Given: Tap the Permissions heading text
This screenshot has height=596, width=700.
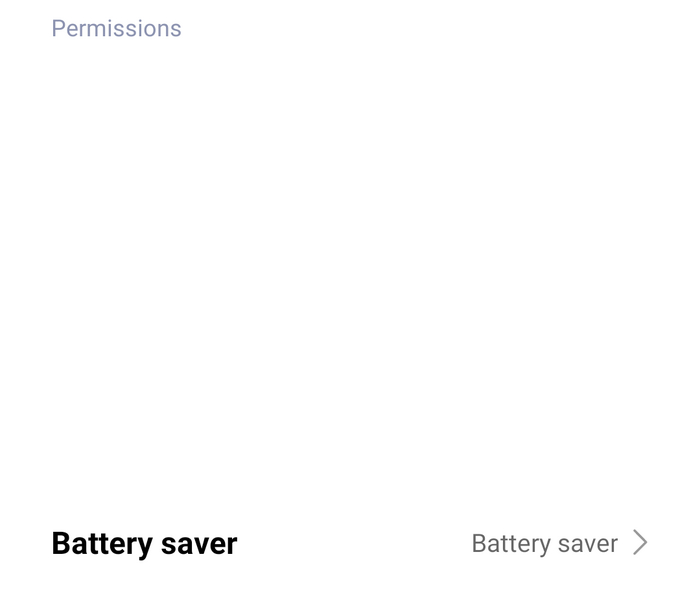Looking at the screenshot, I should [117, 29].
